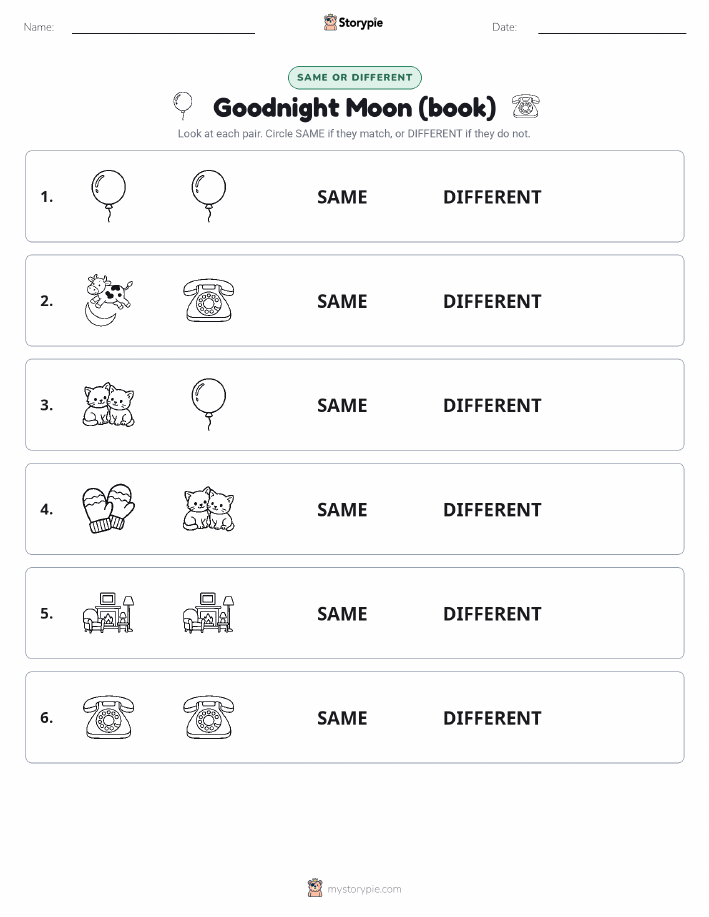Click the second fireplace room image in row 5
The width and height of the screenshot is (709, 917).
point(209,612)
